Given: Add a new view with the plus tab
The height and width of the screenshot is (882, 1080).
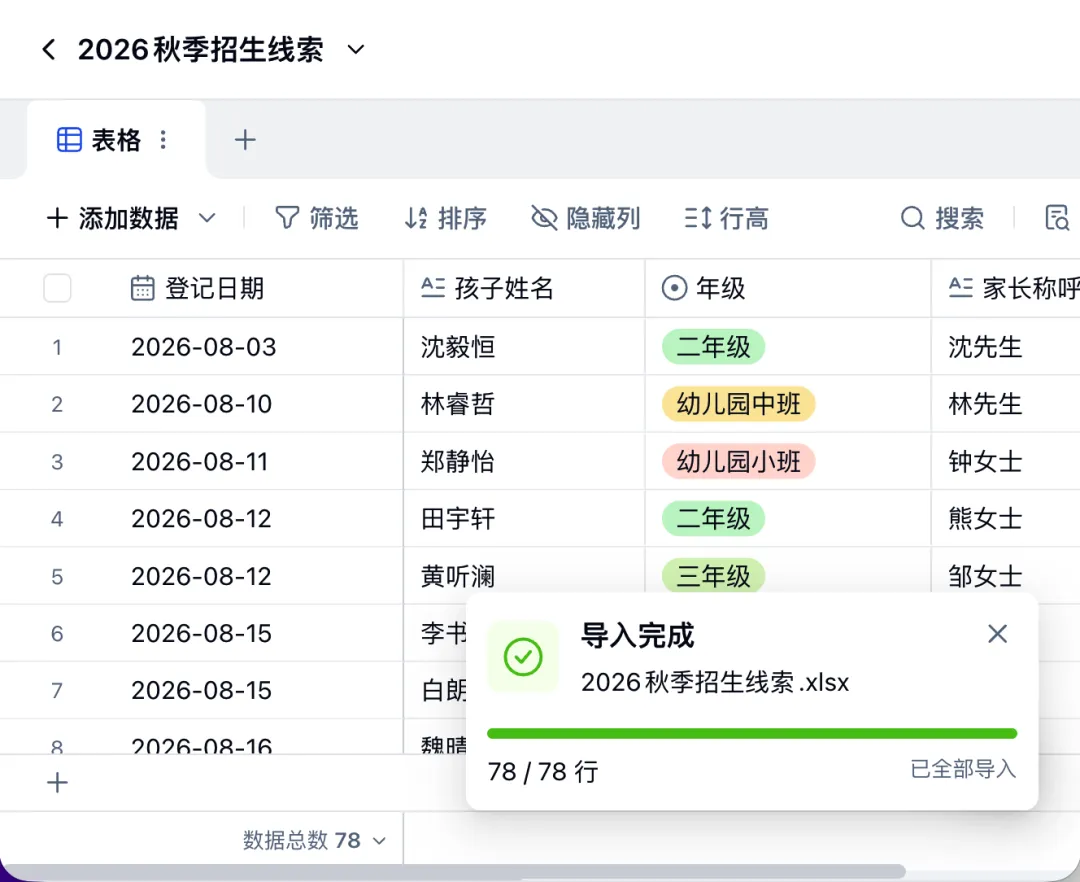Looking at the screenshot, I should (245, 140).
